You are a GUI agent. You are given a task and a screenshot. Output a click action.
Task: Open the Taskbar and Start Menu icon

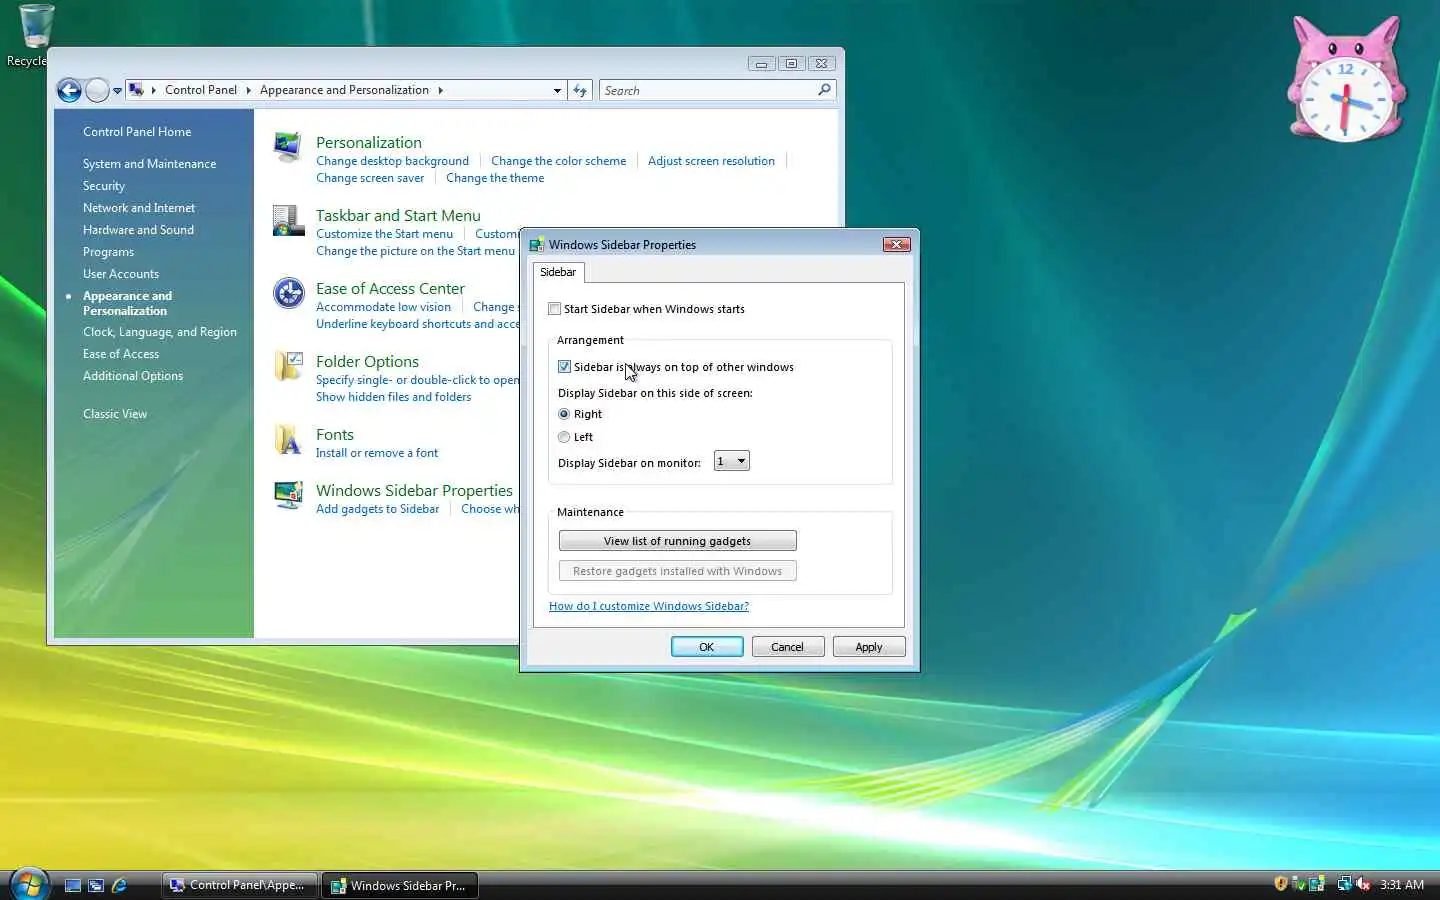(288, 220)
